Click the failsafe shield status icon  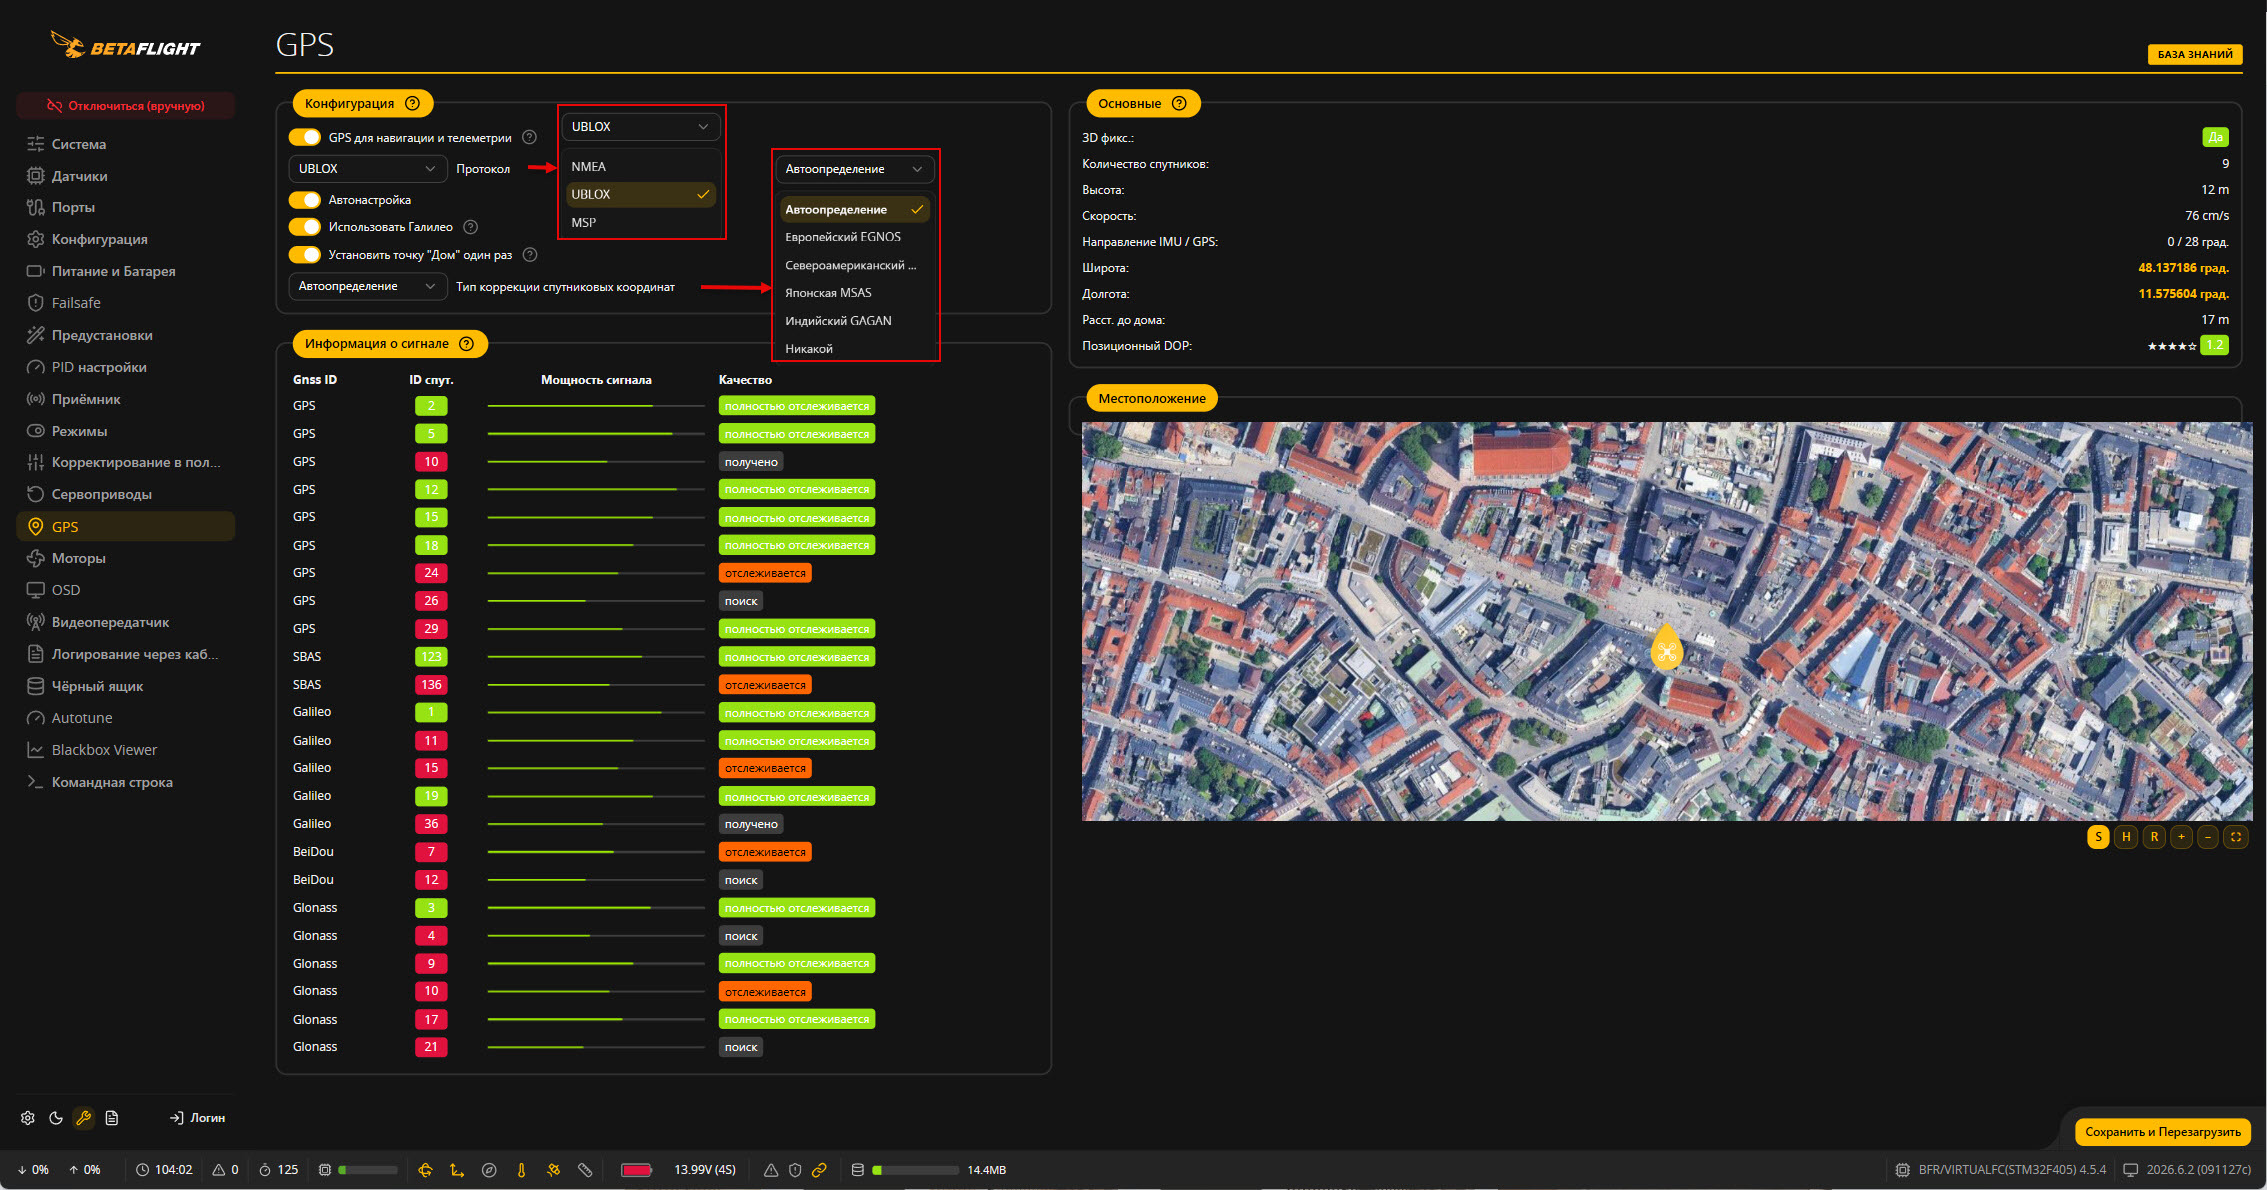[x=795, y=1170]
